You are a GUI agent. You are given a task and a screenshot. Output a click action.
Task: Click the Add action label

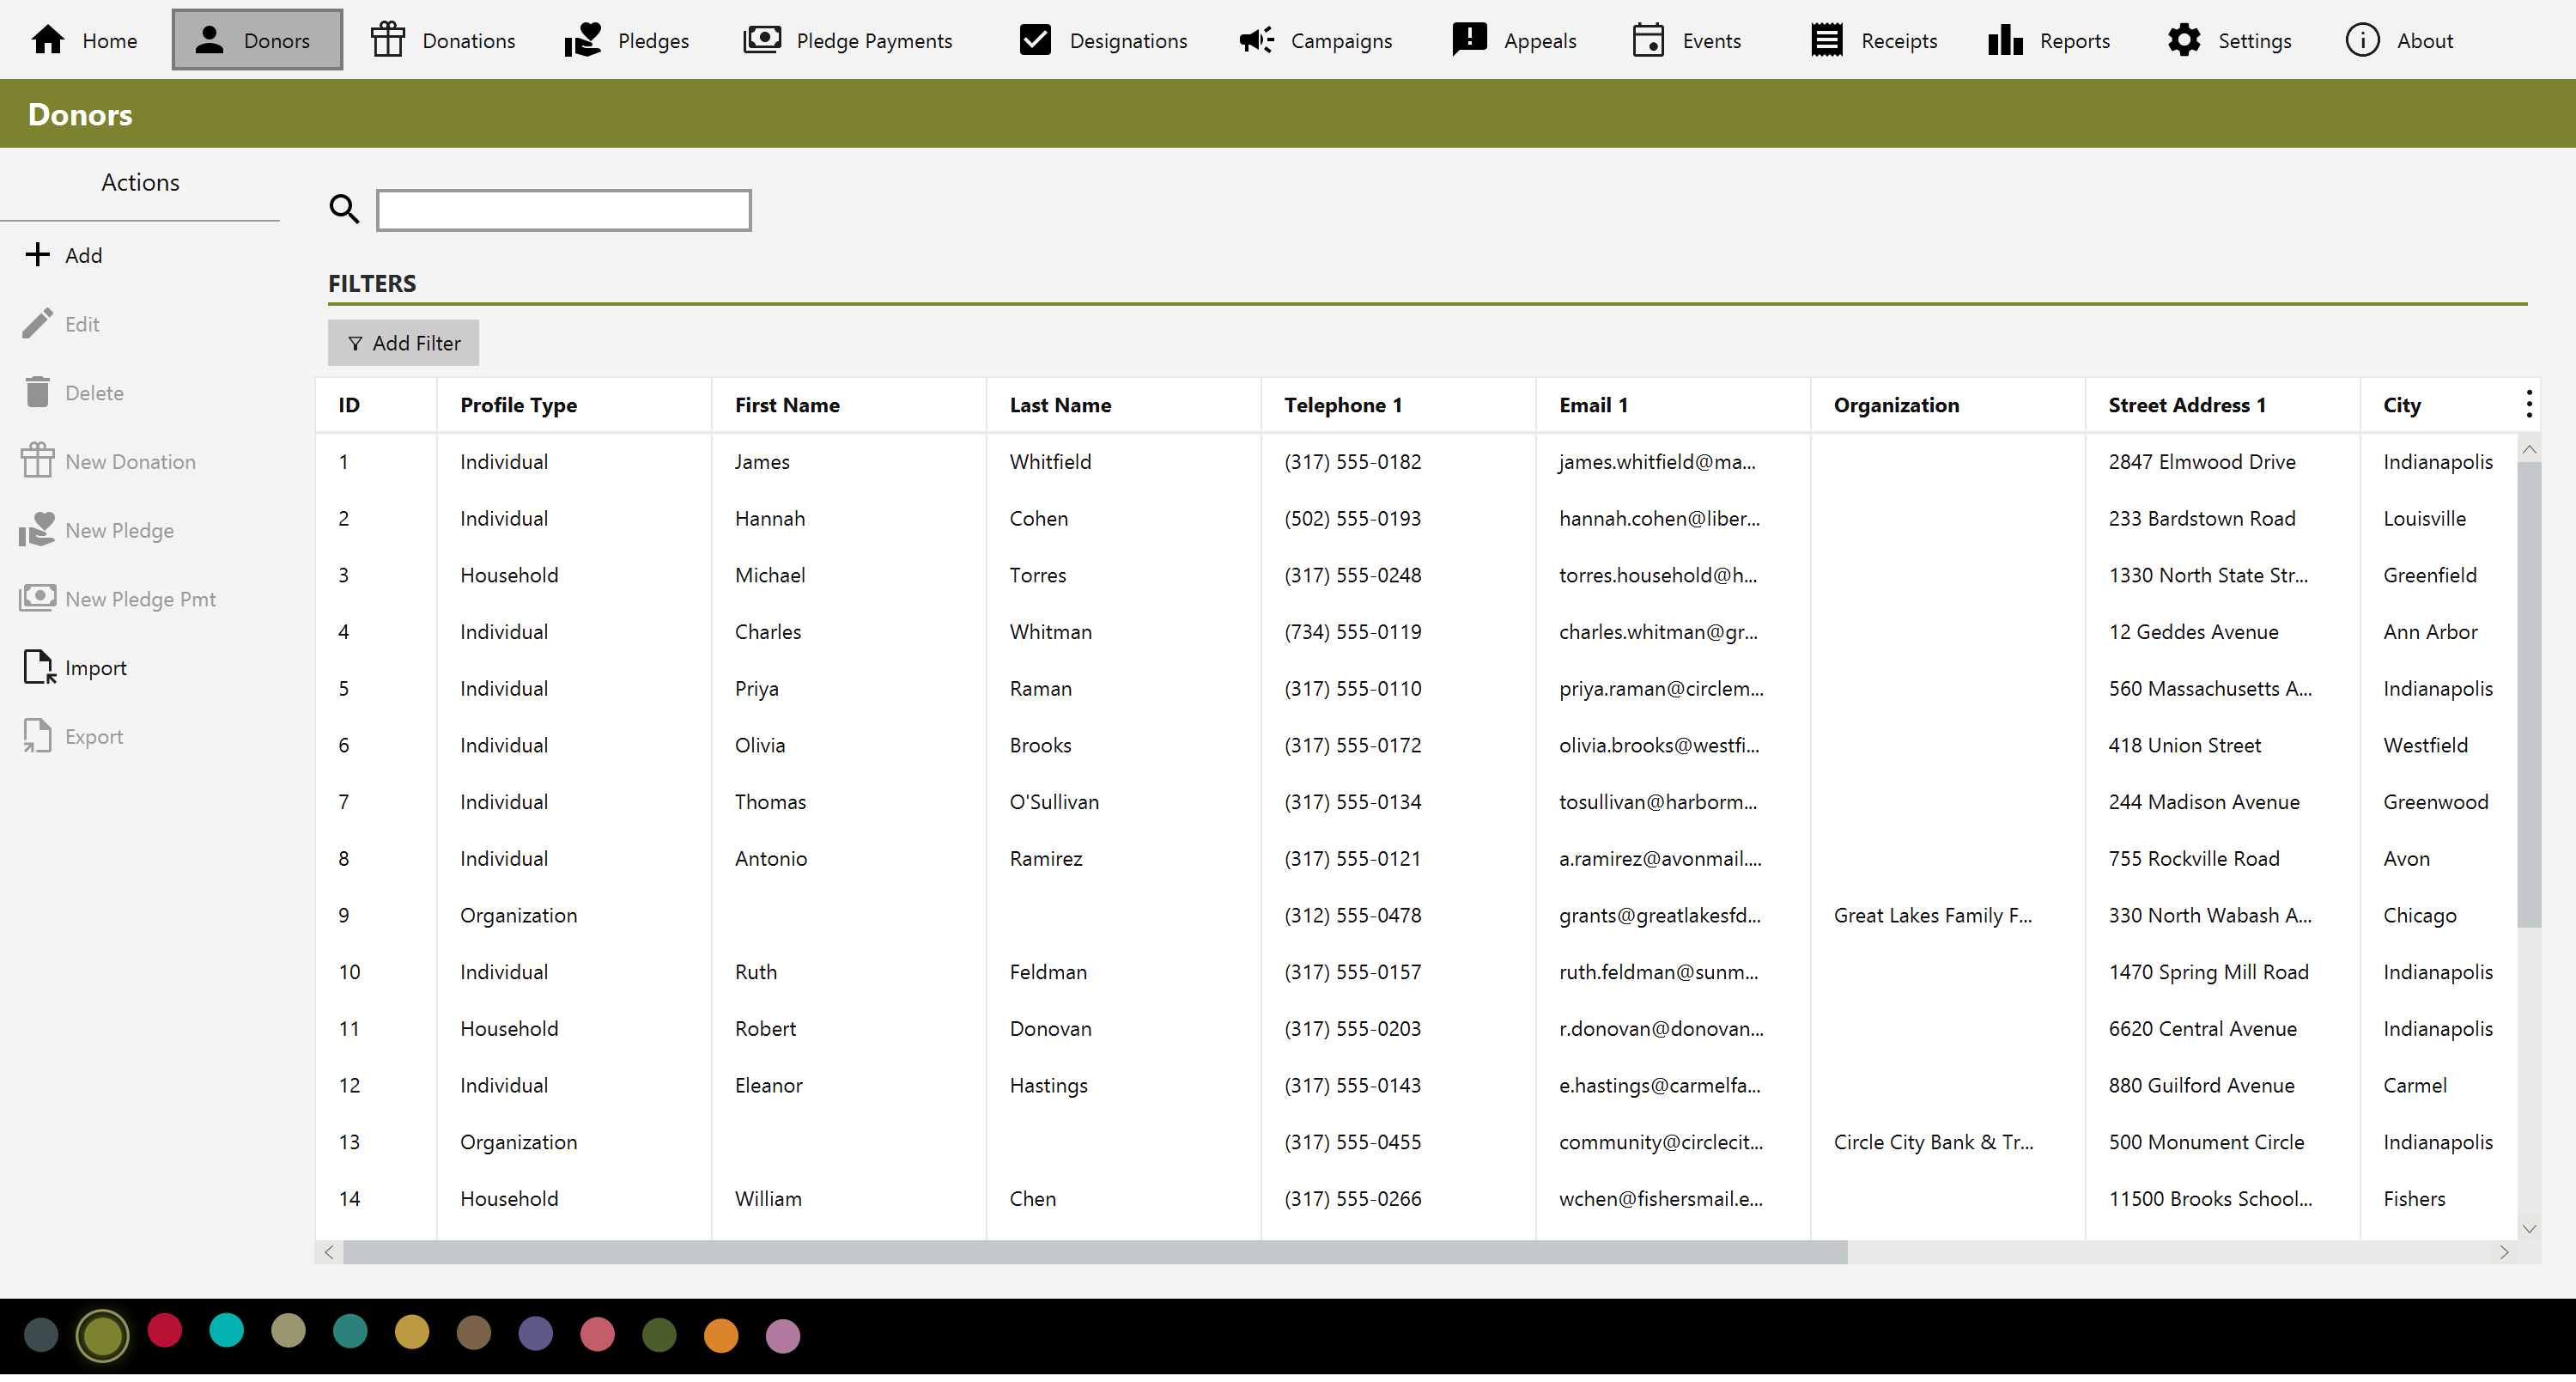pyautogui.click(x=84, y=256)
